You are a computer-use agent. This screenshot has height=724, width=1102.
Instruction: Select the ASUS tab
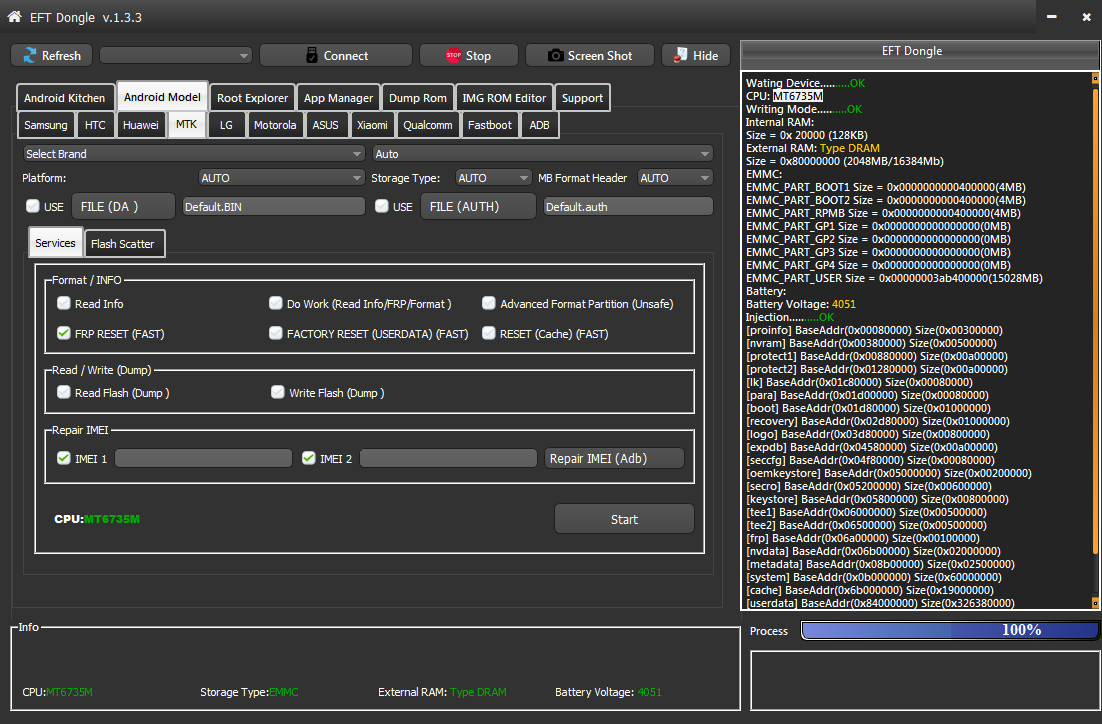pos(325,125)
